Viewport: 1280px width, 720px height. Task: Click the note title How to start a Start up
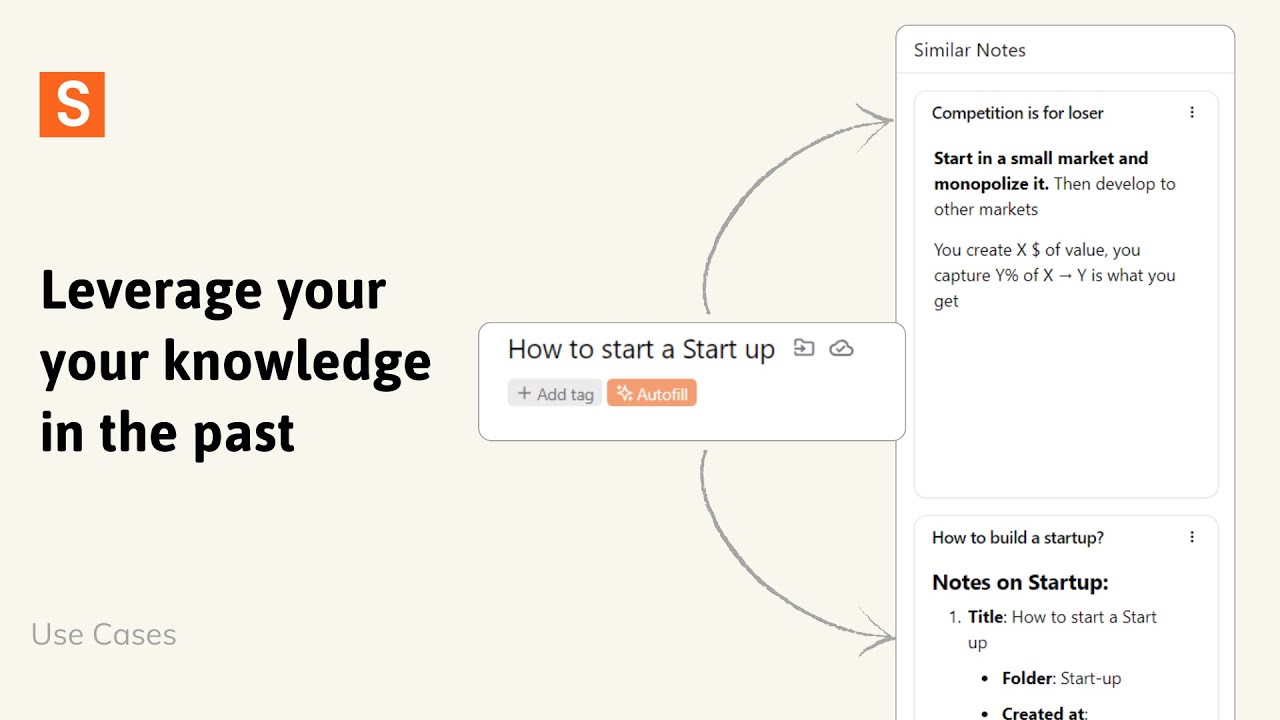(x=641, y=349)
